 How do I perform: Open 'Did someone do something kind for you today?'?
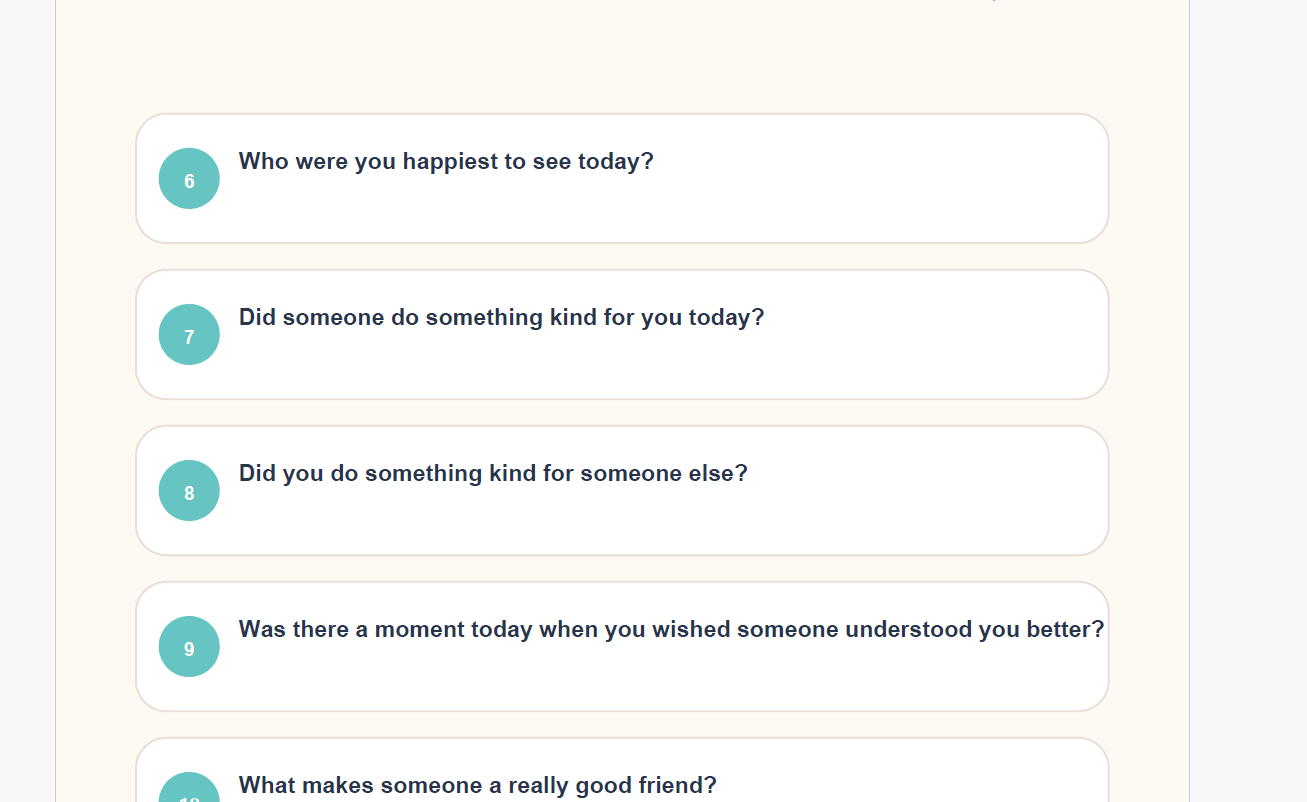pos(622,334)
